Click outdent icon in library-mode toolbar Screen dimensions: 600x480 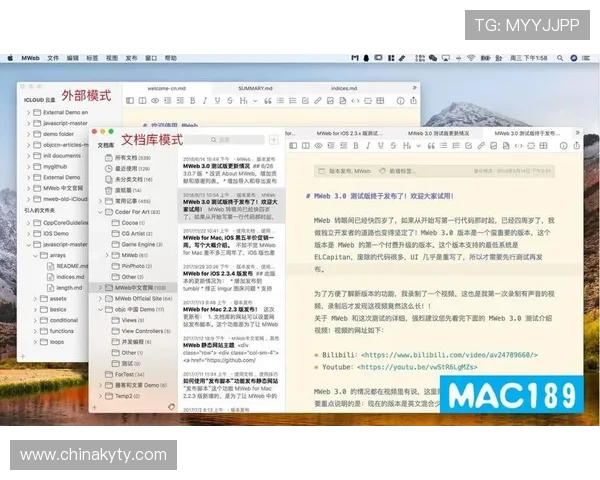331,146
